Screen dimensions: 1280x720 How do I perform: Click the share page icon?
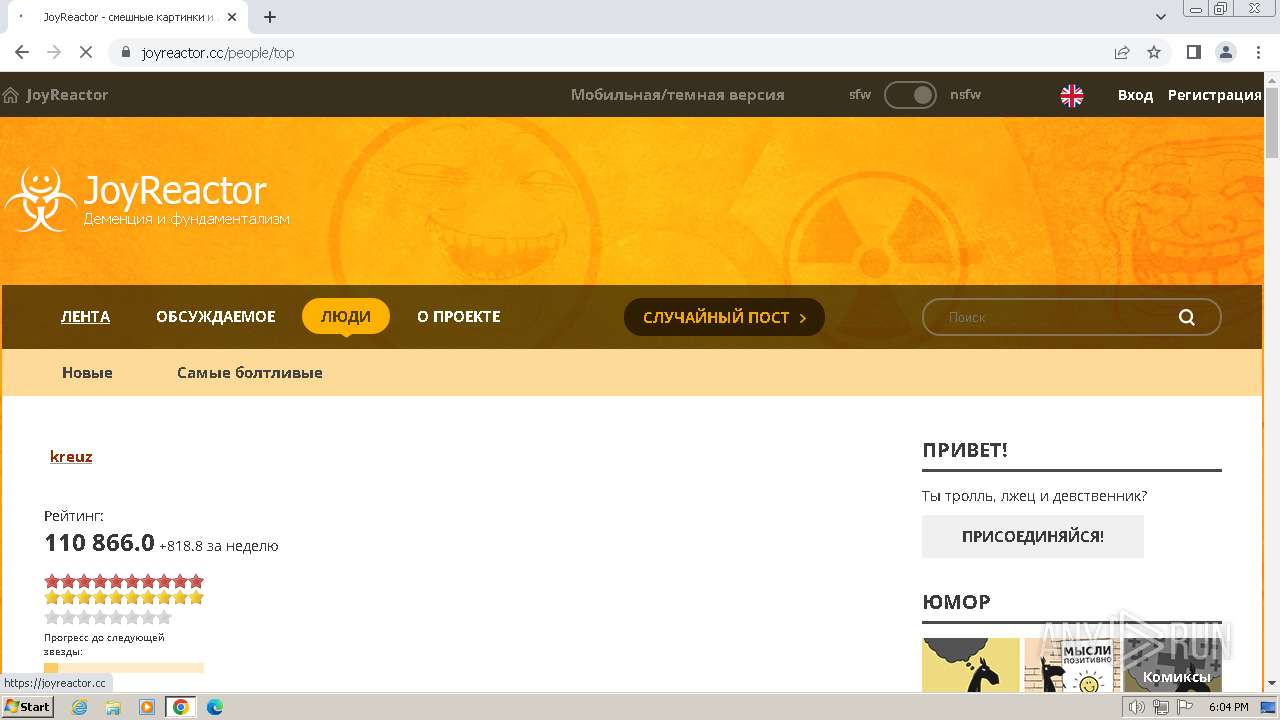click(x=1122, y=53)
